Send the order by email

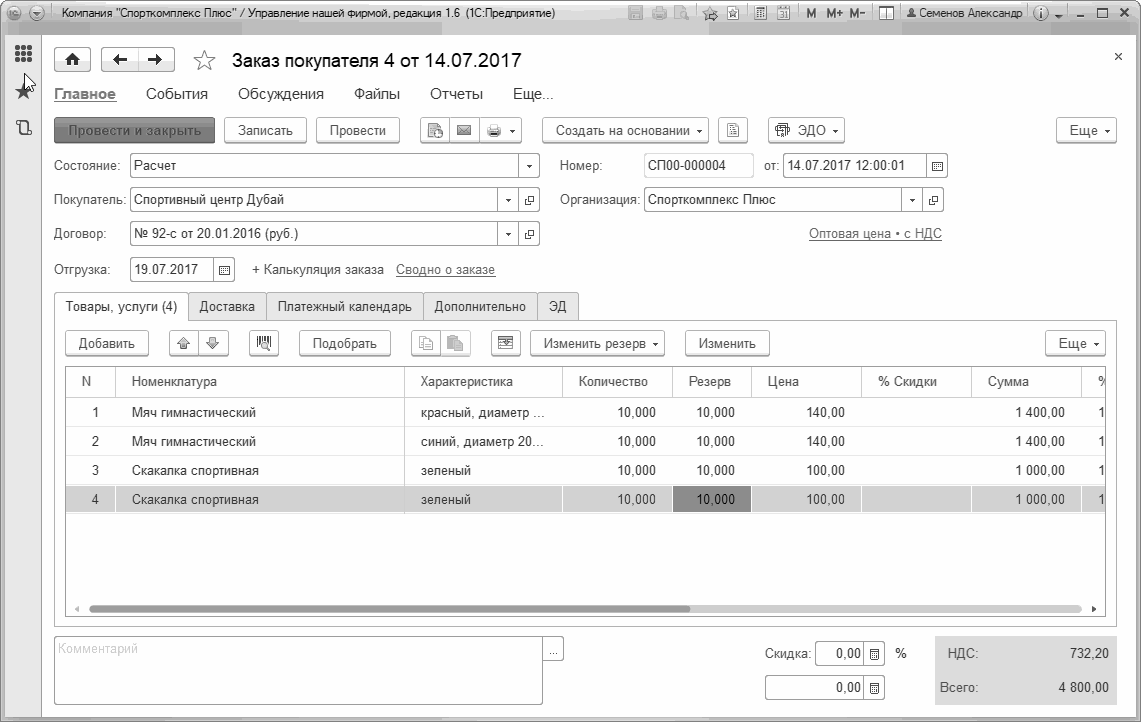point(464,131)
